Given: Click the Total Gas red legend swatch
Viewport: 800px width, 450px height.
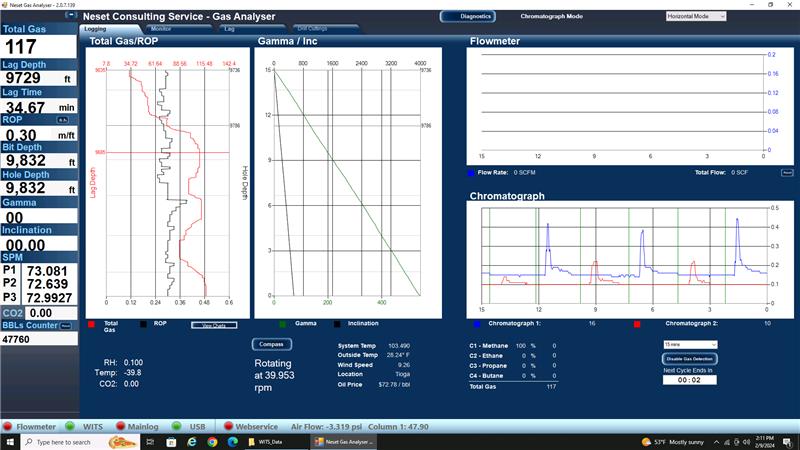Looking at the screenshot, I should coord(92,324).
